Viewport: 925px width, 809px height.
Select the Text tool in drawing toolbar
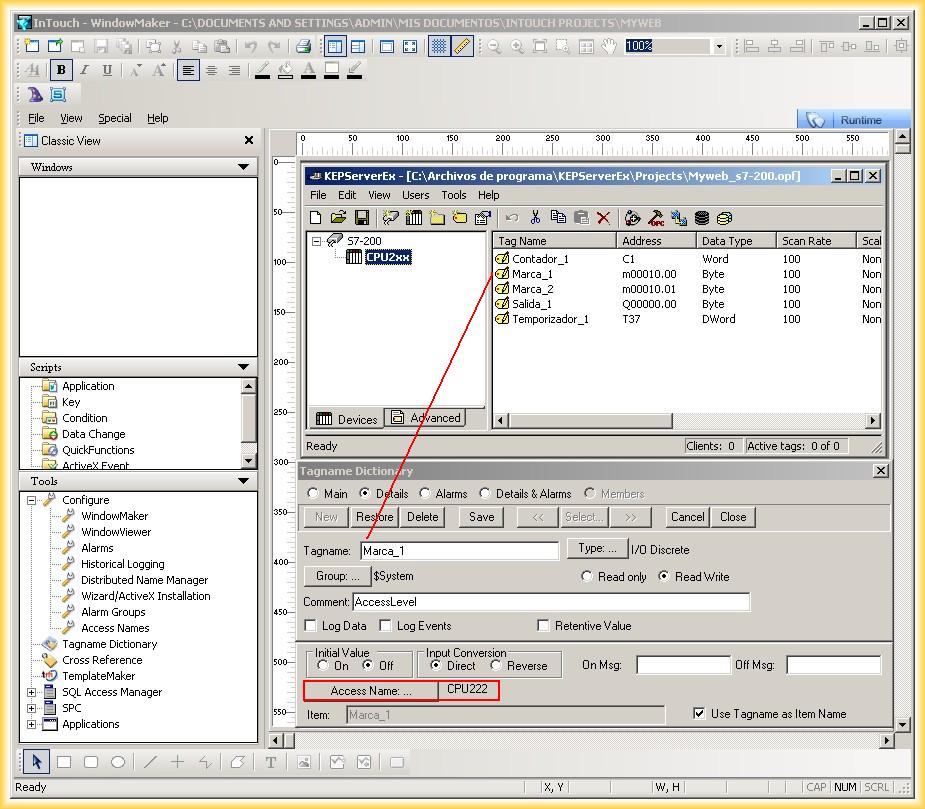(271, 762)
